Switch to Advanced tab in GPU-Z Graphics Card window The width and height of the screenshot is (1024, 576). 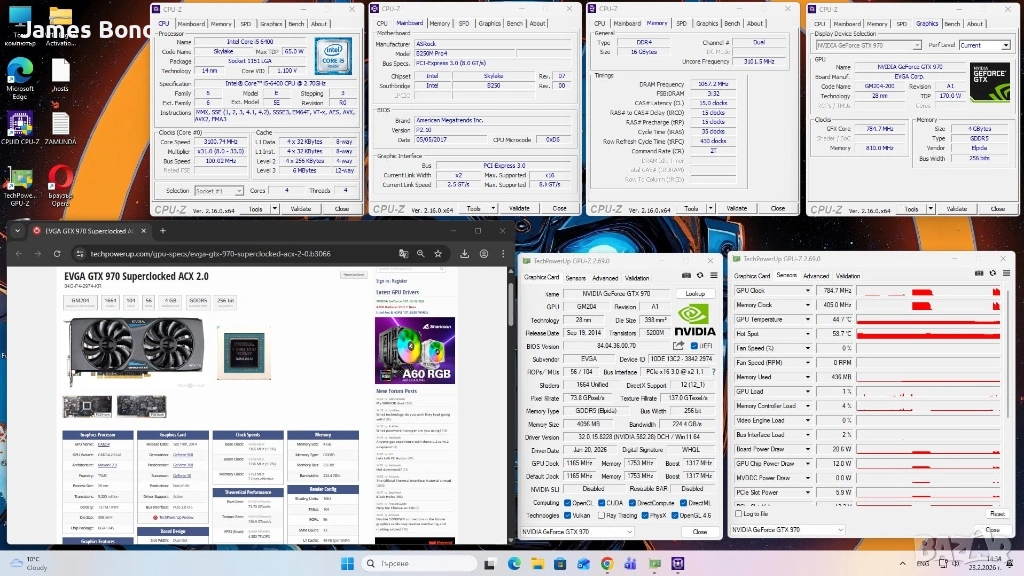(605, 278)
